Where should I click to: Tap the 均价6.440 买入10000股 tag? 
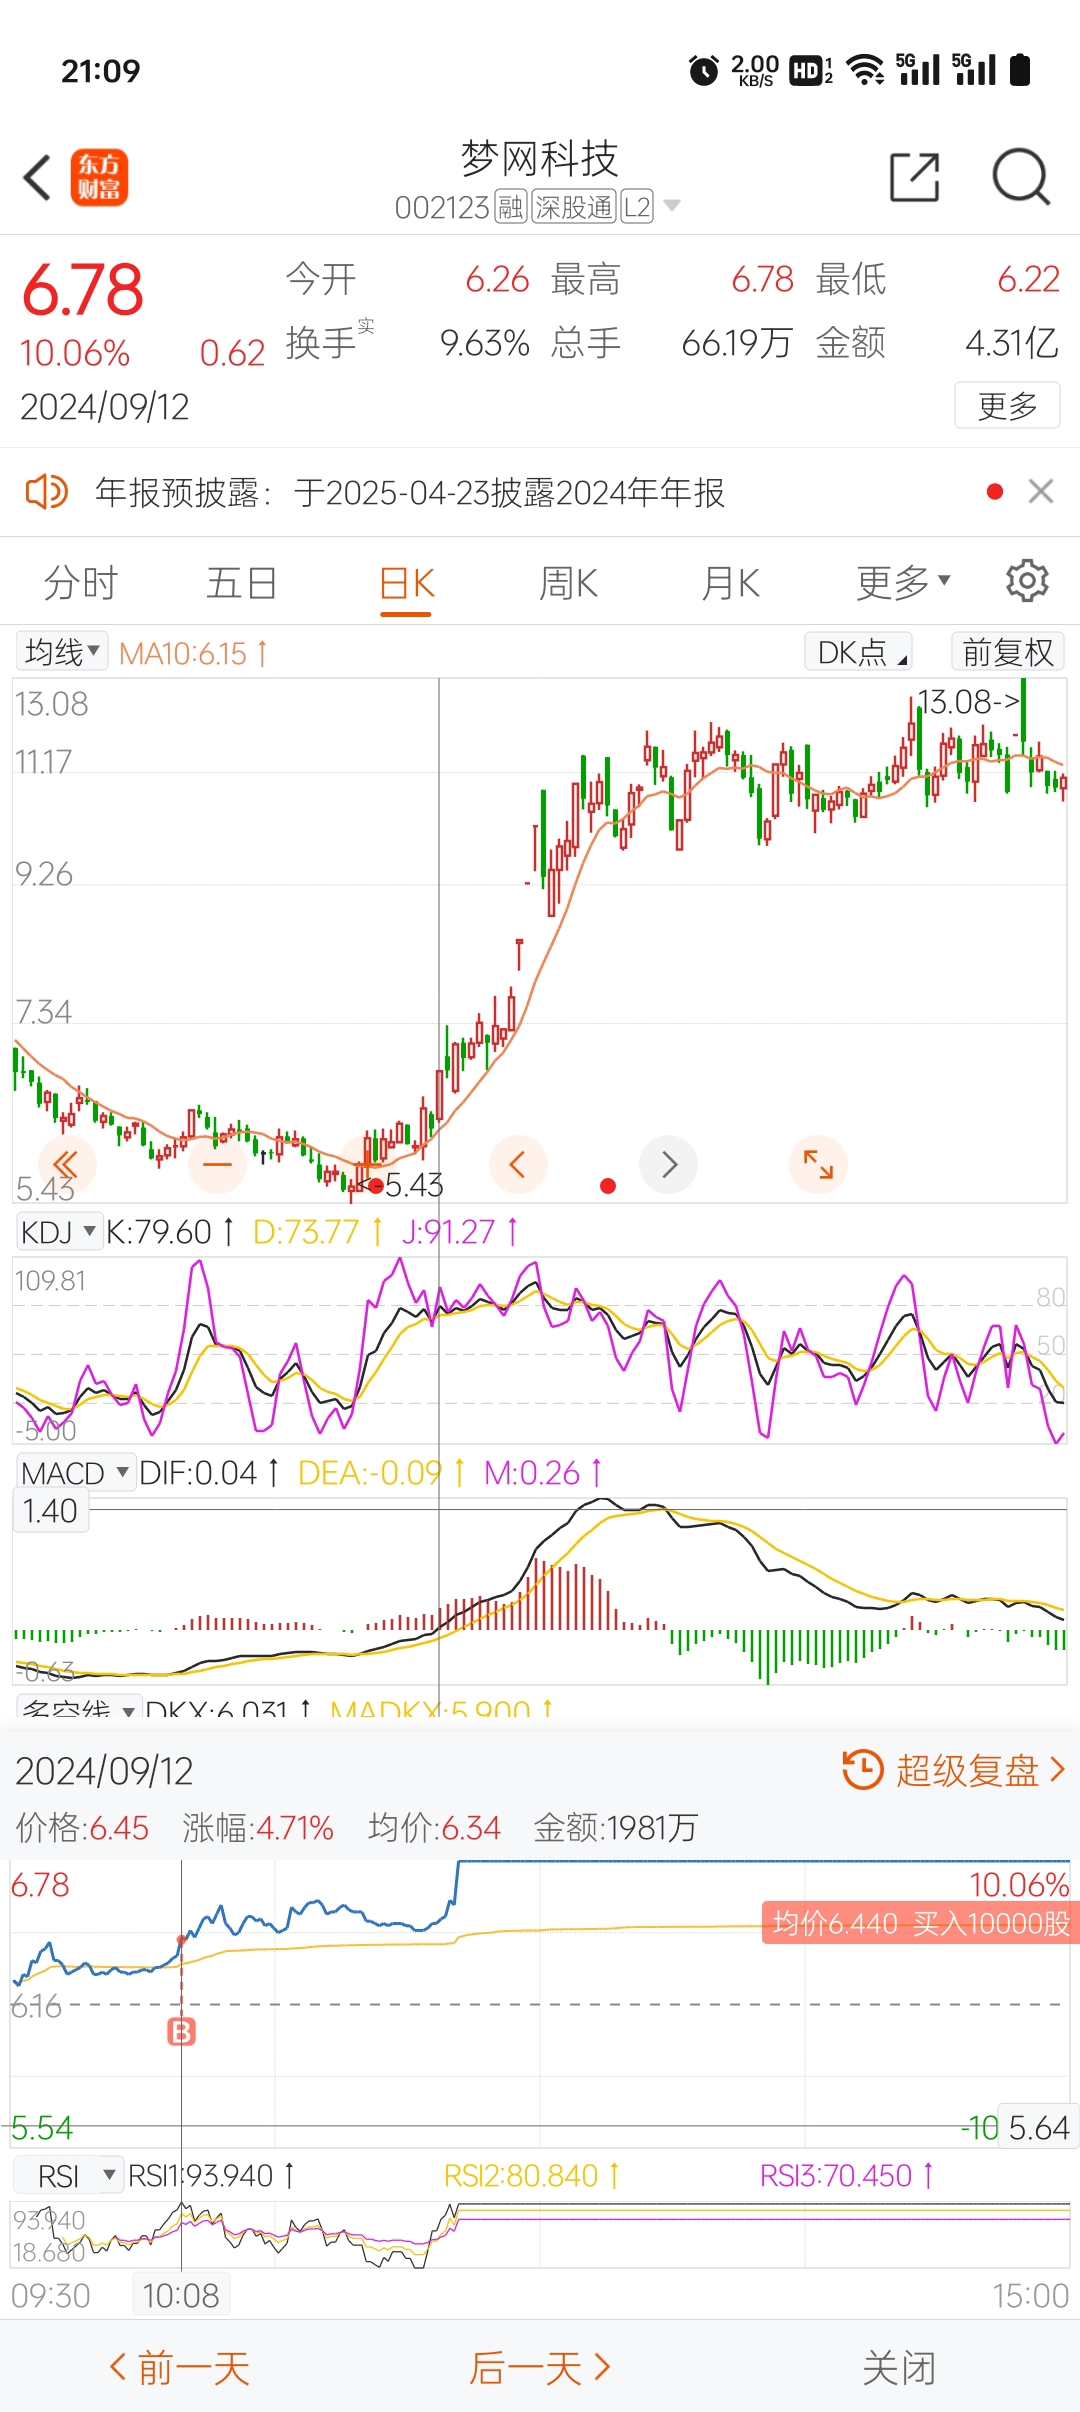pos(920,1923)
